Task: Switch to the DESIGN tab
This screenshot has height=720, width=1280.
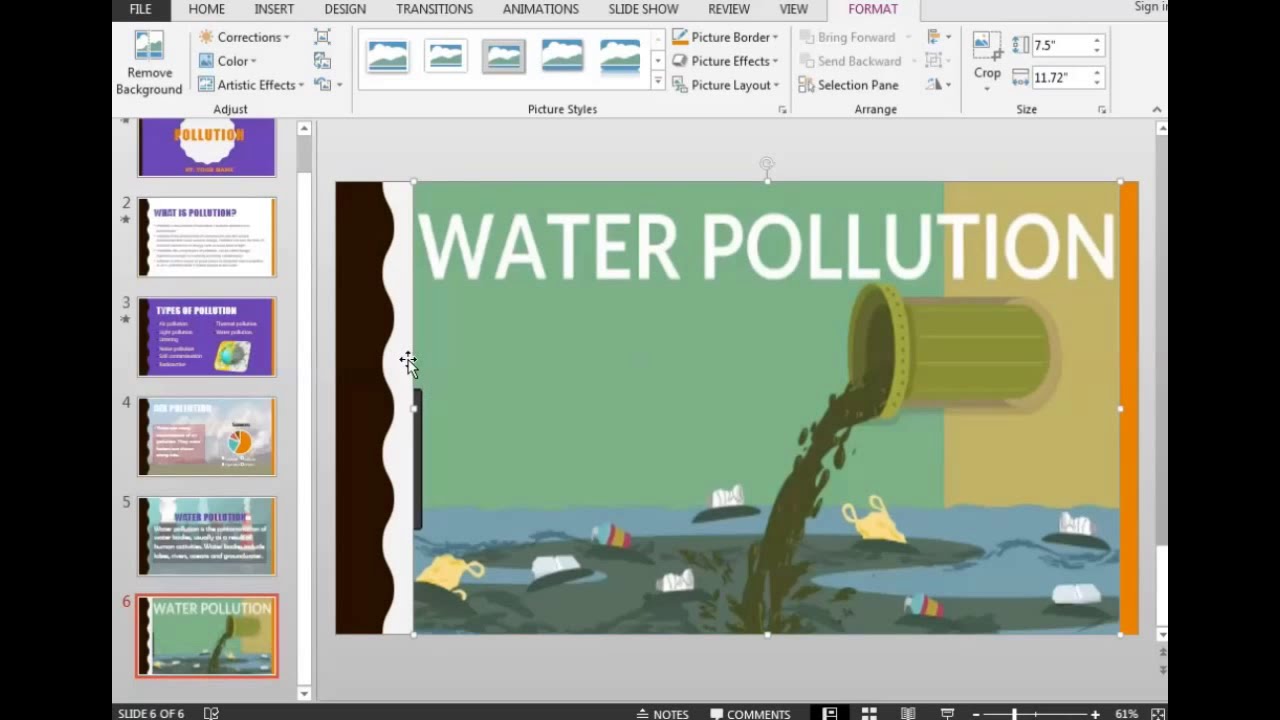Action: point(345,9)
